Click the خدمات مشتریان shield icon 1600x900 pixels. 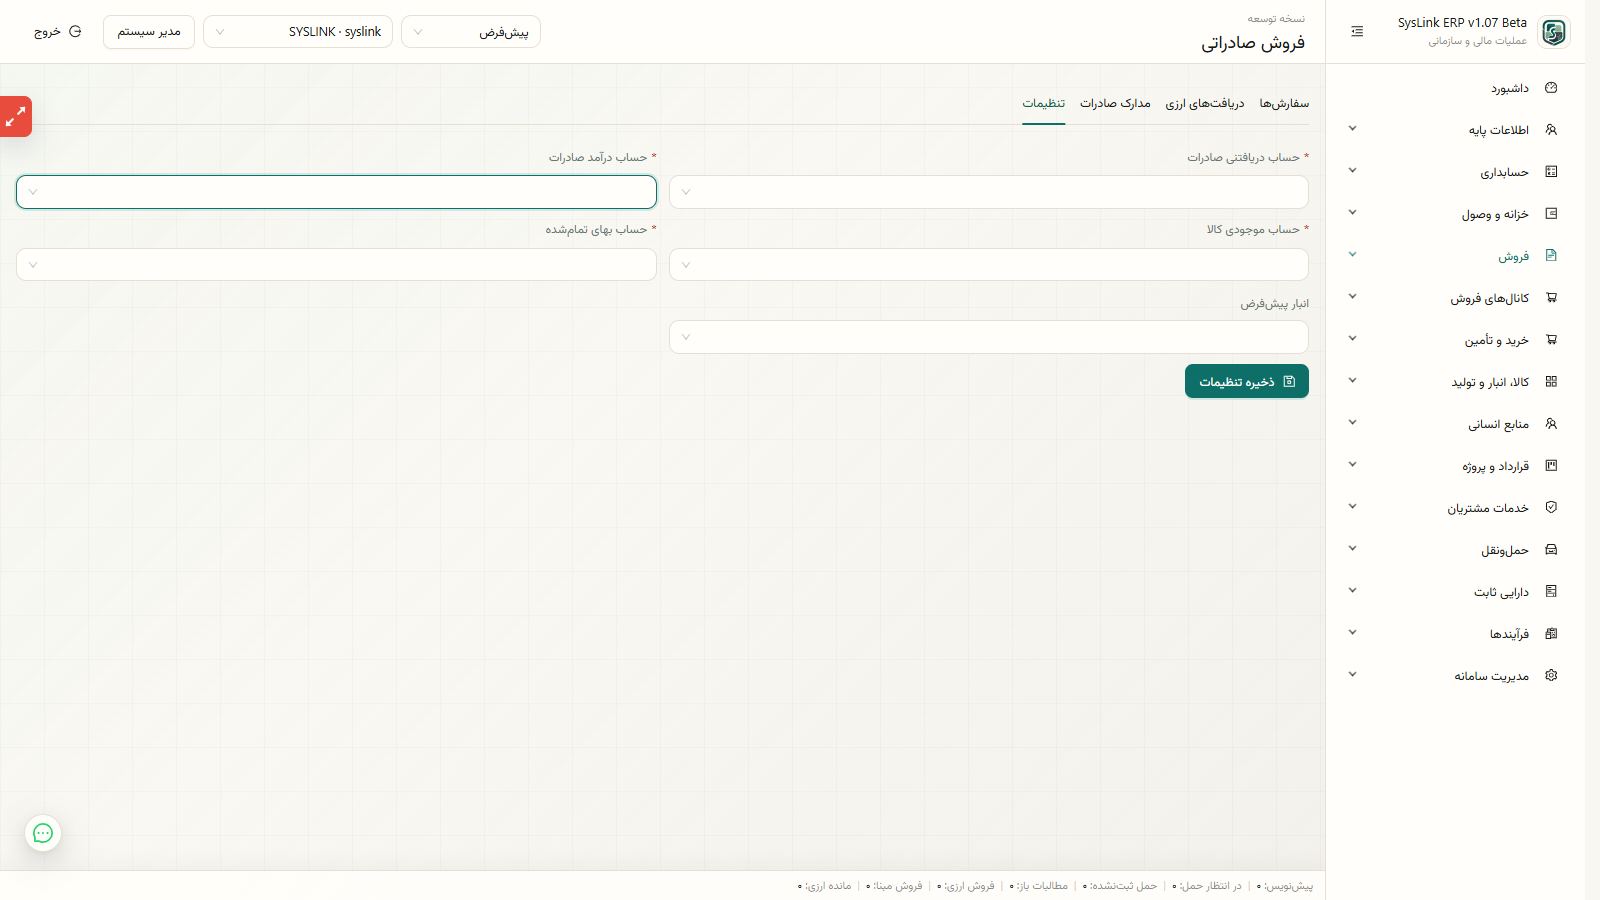(x=1551, y=508)
